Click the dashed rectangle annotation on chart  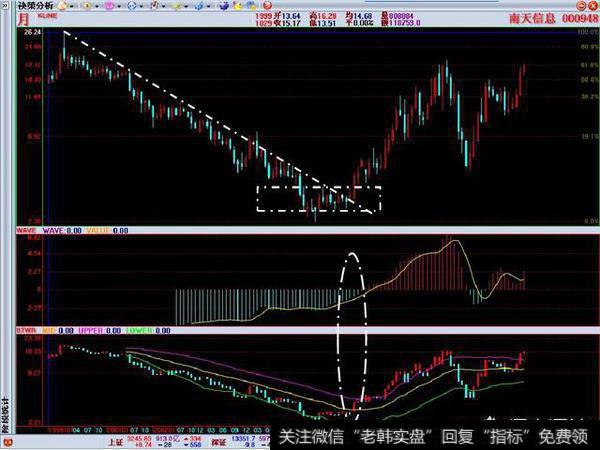[x=318, y=198]
